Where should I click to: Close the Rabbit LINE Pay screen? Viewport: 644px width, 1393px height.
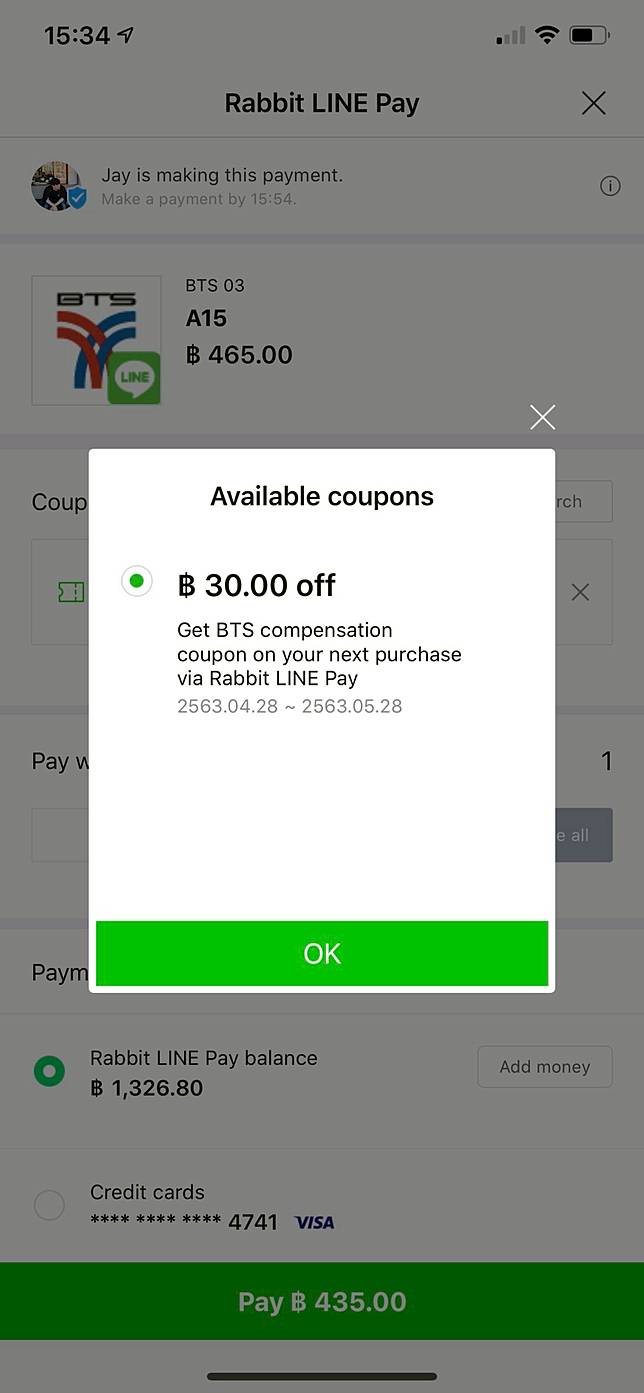593,103
